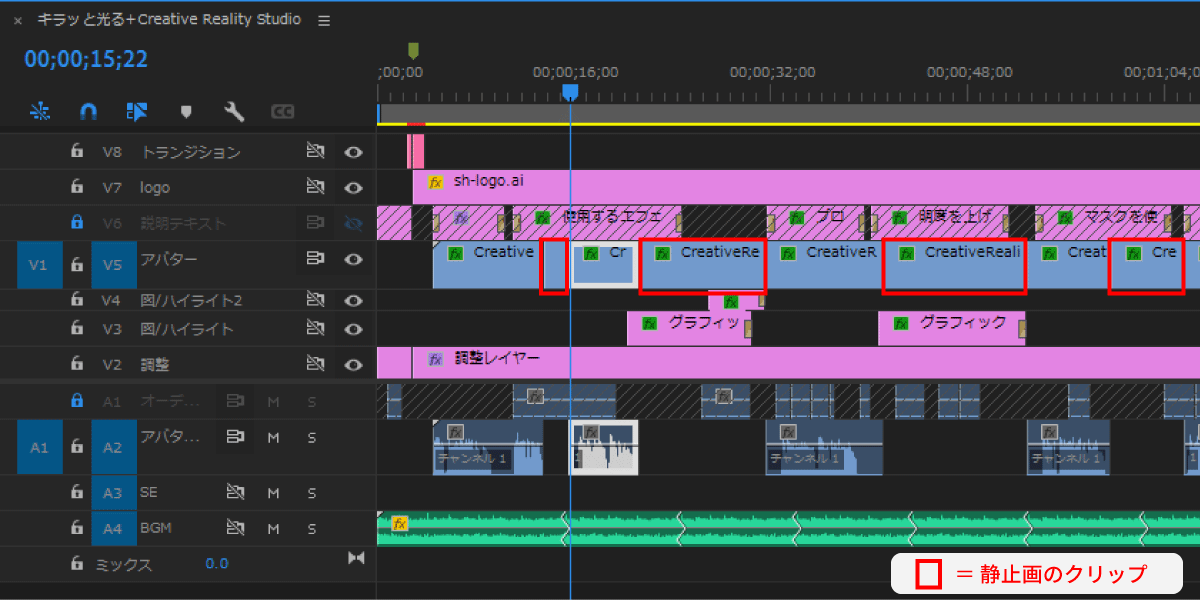Toggle A1 source patching button

point(38,447)
